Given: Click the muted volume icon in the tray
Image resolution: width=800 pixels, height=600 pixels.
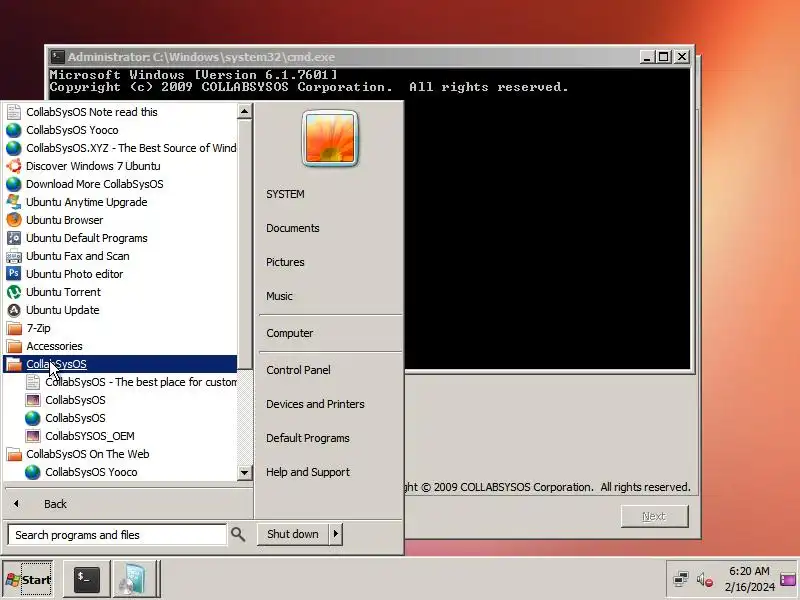Looking at the screenshot, I should point(704,580).
